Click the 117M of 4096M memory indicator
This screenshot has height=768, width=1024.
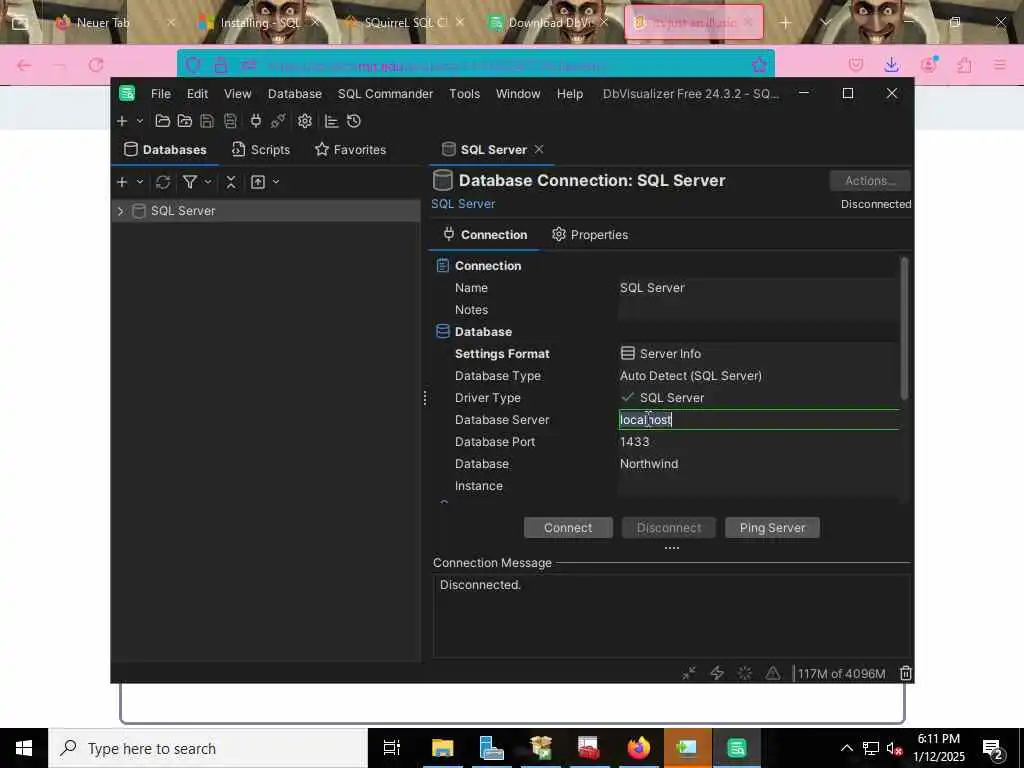(841, 673)
